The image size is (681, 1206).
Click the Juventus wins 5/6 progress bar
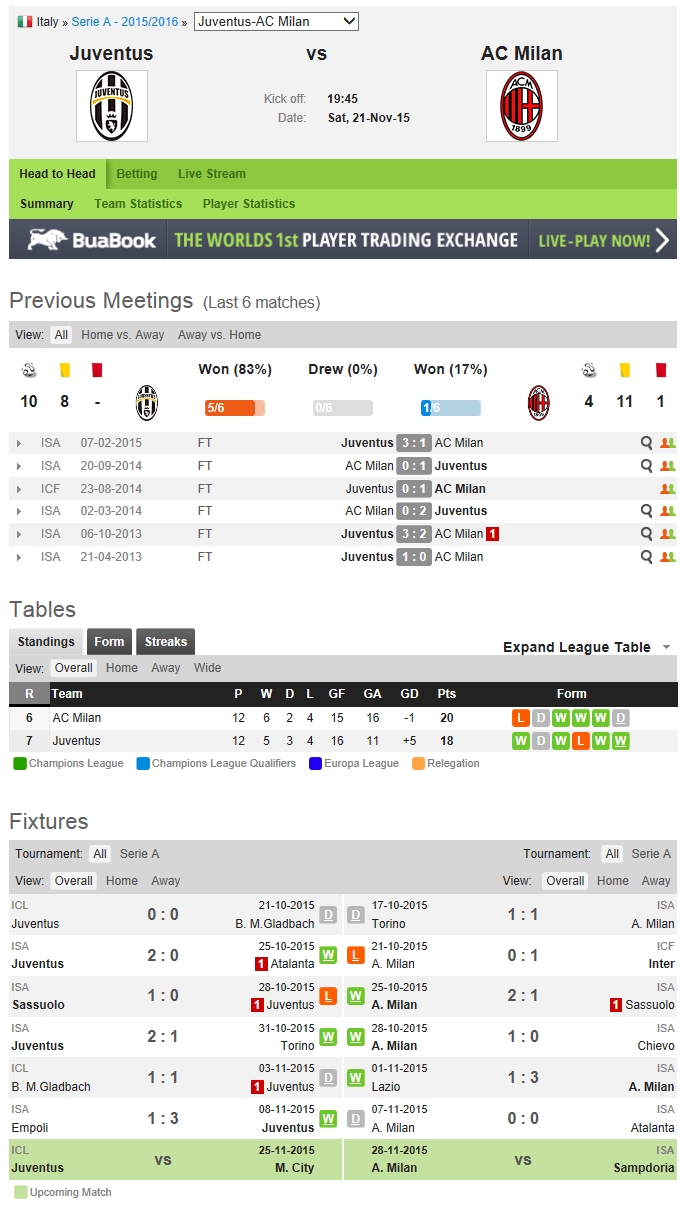pos(234,408)
